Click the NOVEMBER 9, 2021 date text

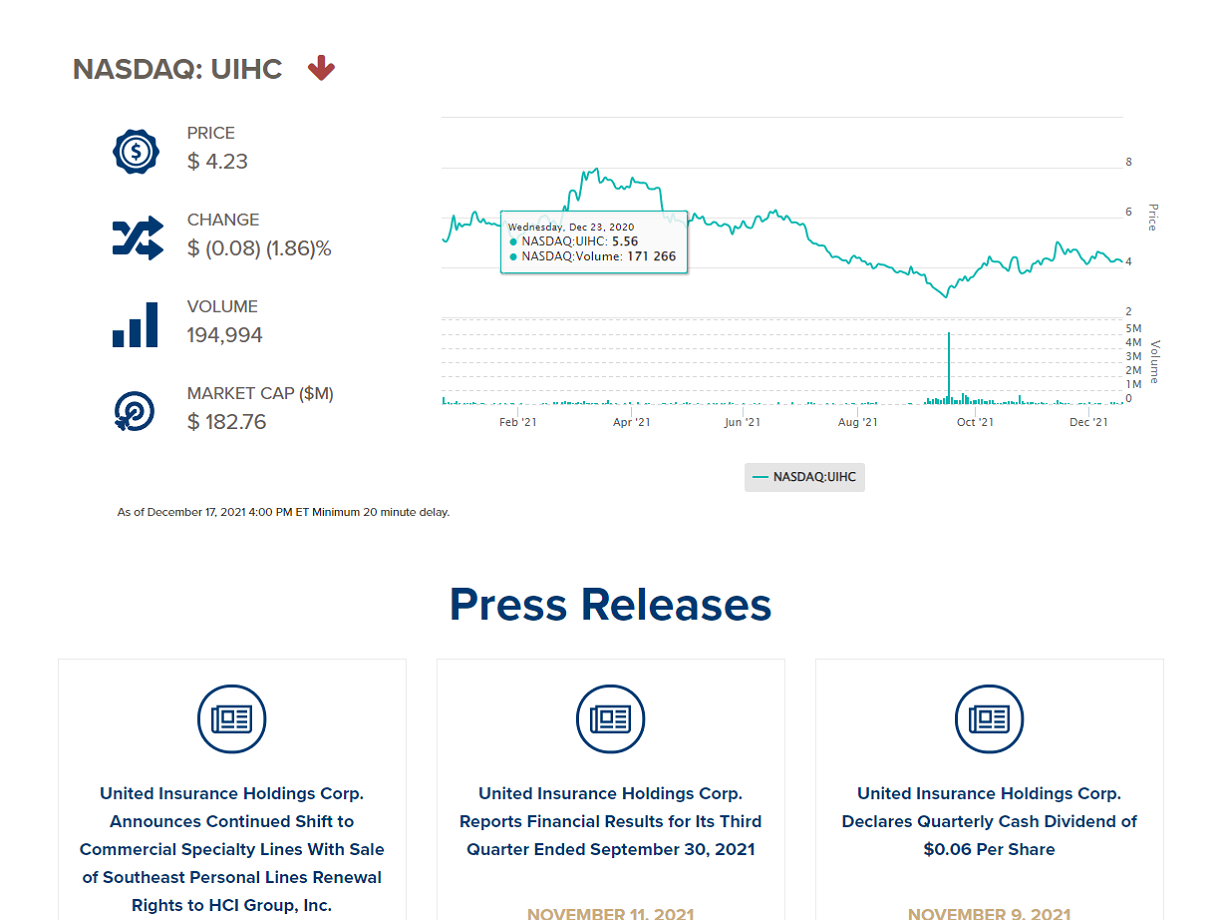(x=989, y=913)
